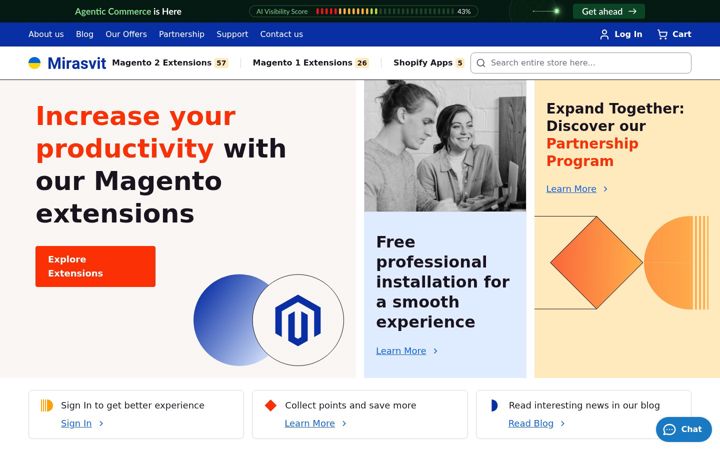Click Collect points and save more text

tap(350, 405)
